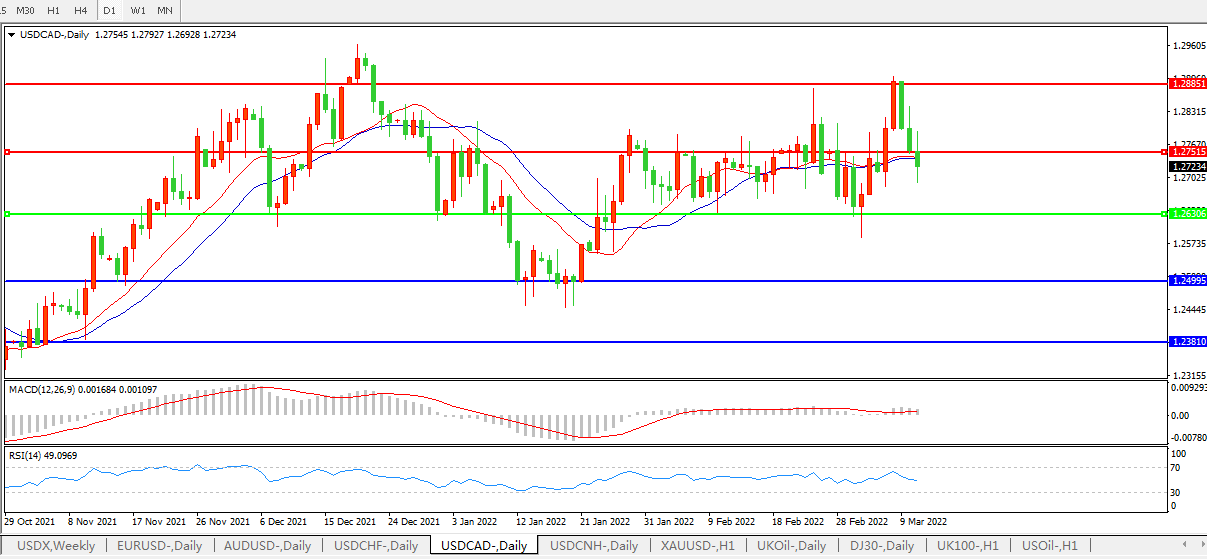Switch chart to M30 timeframe

[x=25, y=9]
